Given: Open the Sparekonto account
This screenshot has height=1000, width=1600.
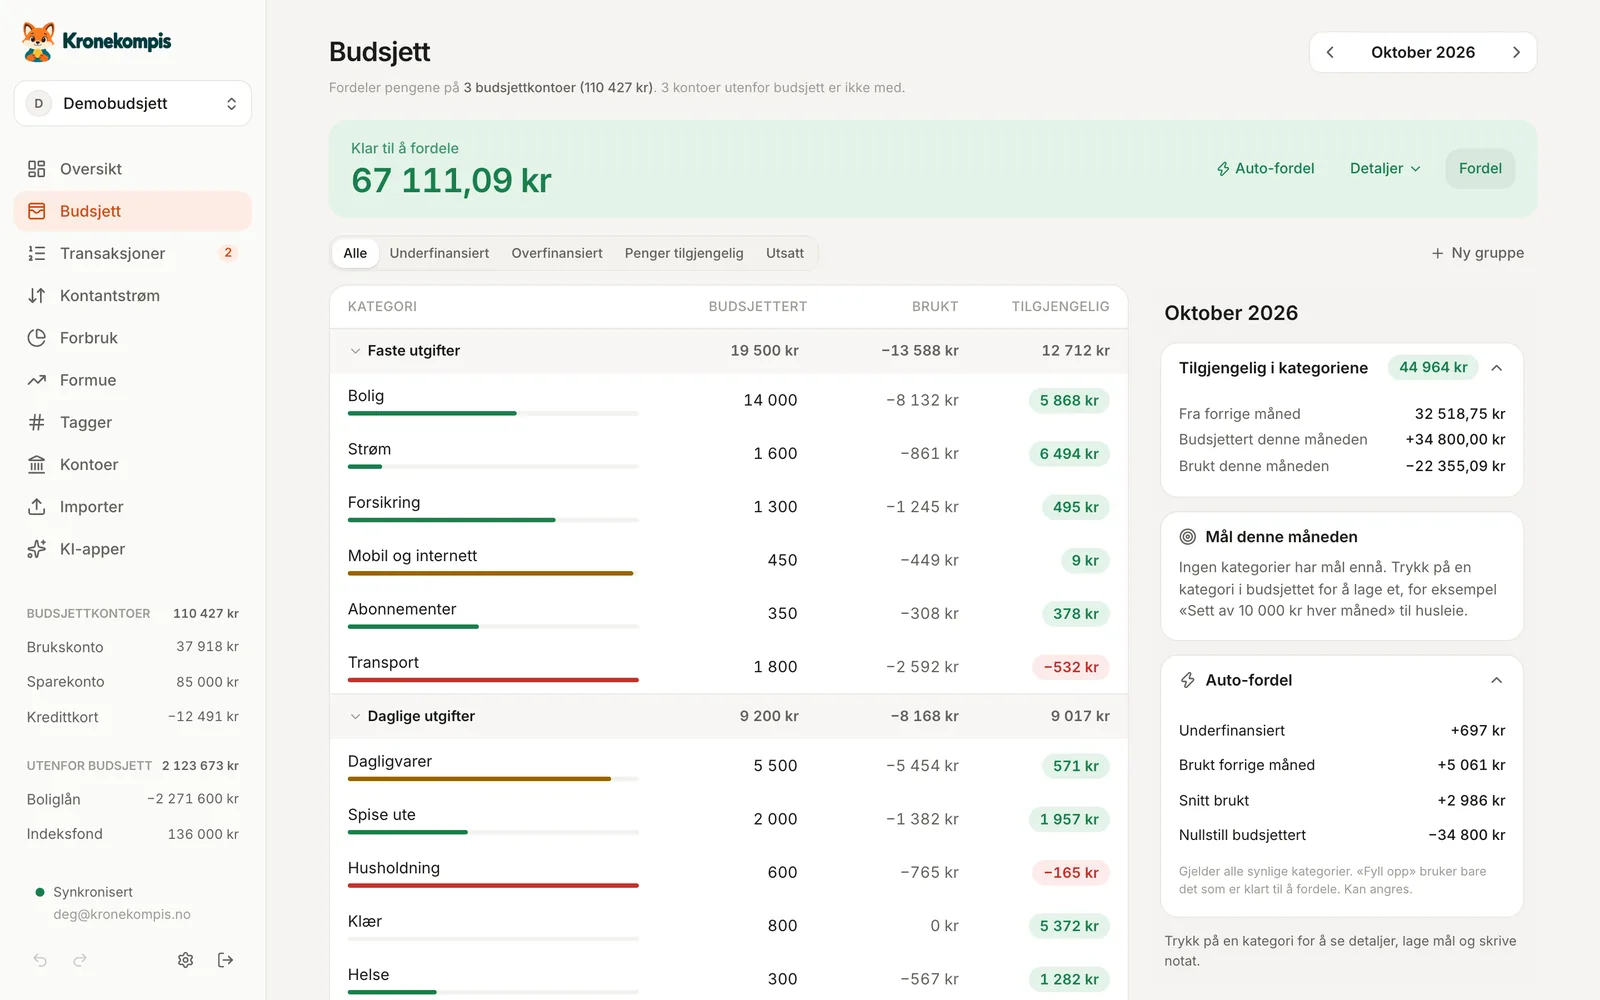Looking at the screenshot, I should 133,682.
